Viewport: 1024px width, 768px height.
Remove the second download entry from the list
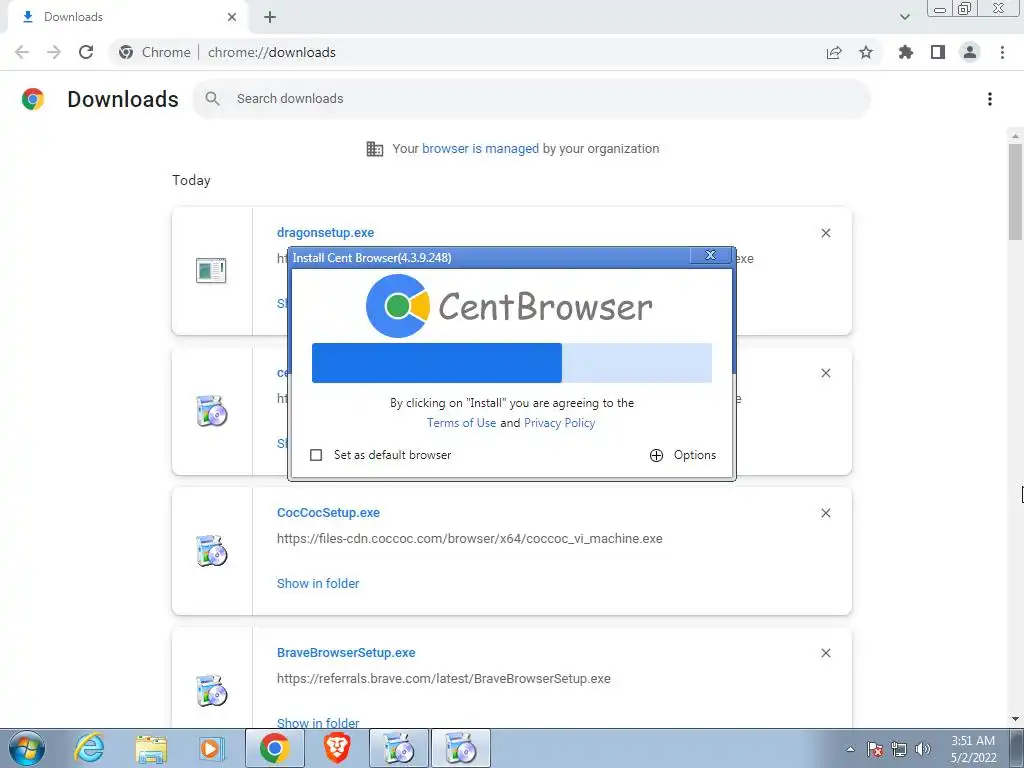tap(825, 373)
